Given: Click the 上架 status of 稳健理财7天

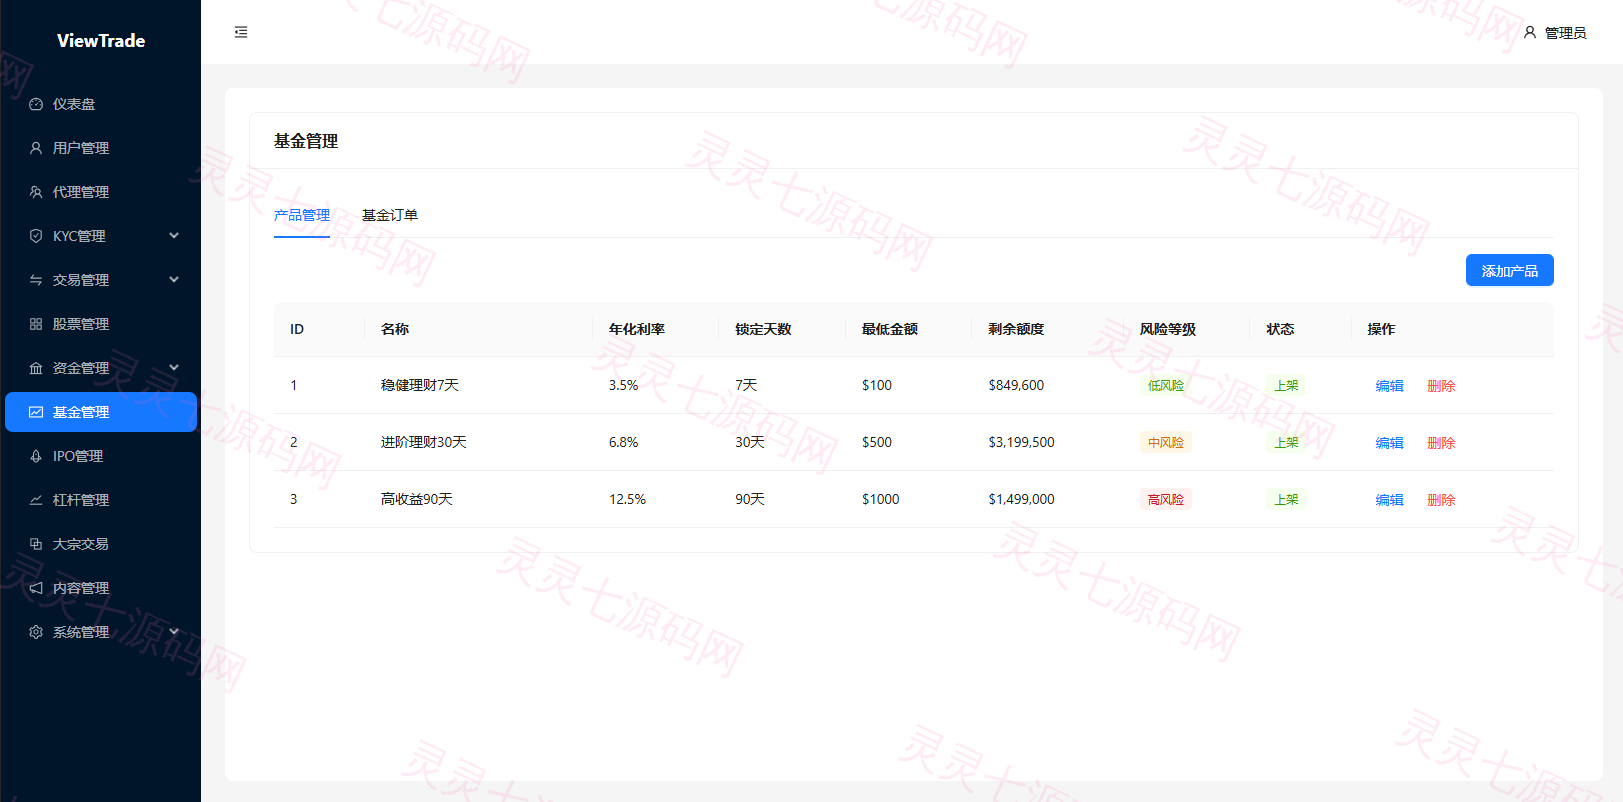Looking at the screenshot, I should [1286, 386].
